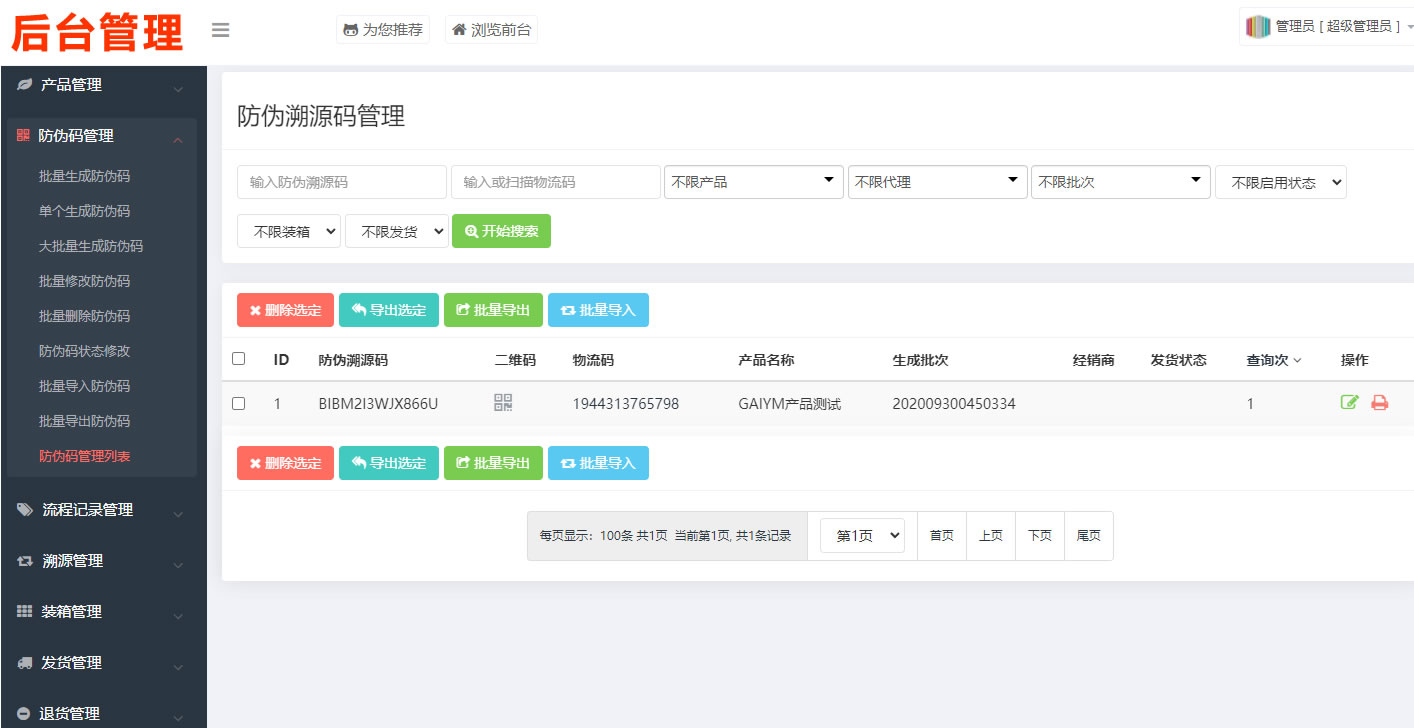Click the retweet icon beside 溯源管理
The image size is (1414, 728).
[x=25, y=561]
